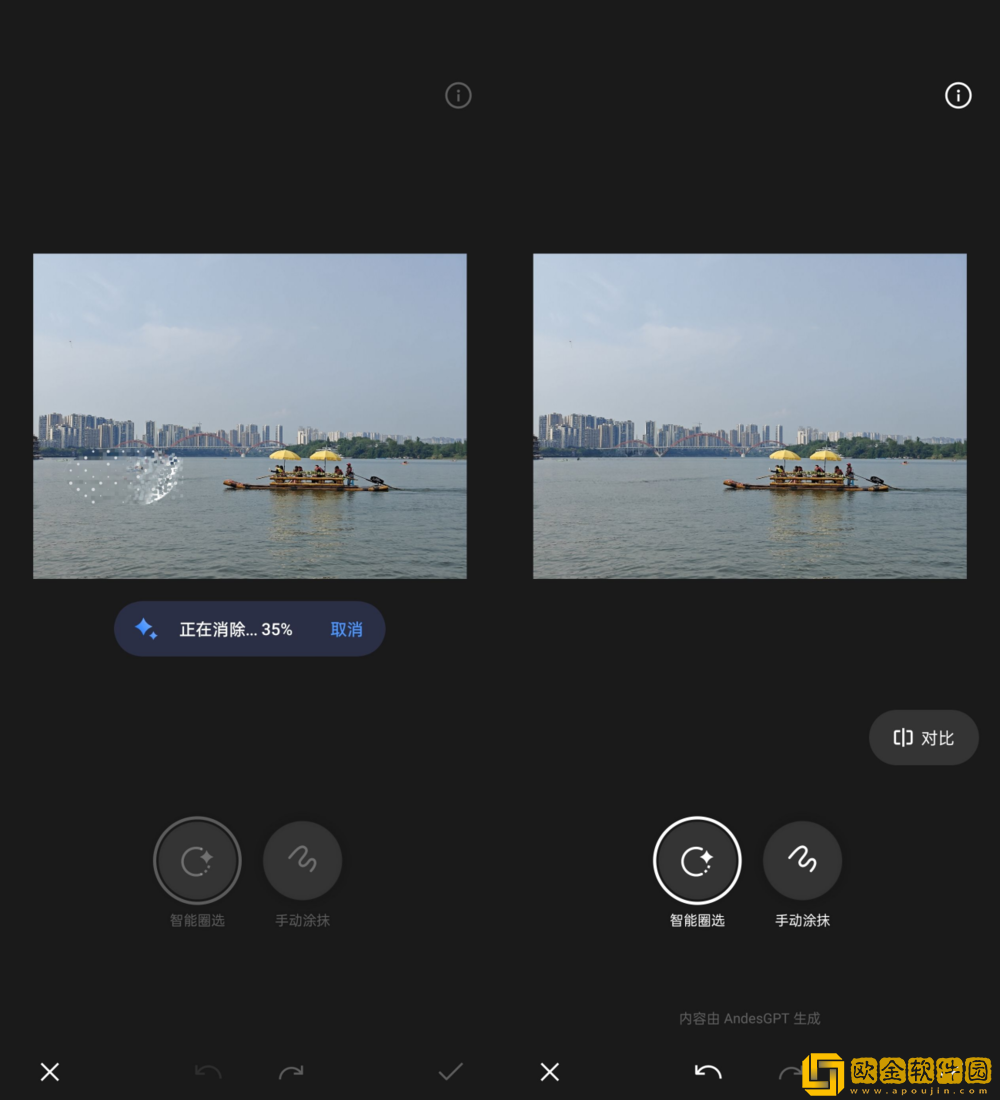Select the Manual Smear (手动涂抹) tool
Image resolution: width=1000 pixels, height=1100 pixels.
point(802,859)
